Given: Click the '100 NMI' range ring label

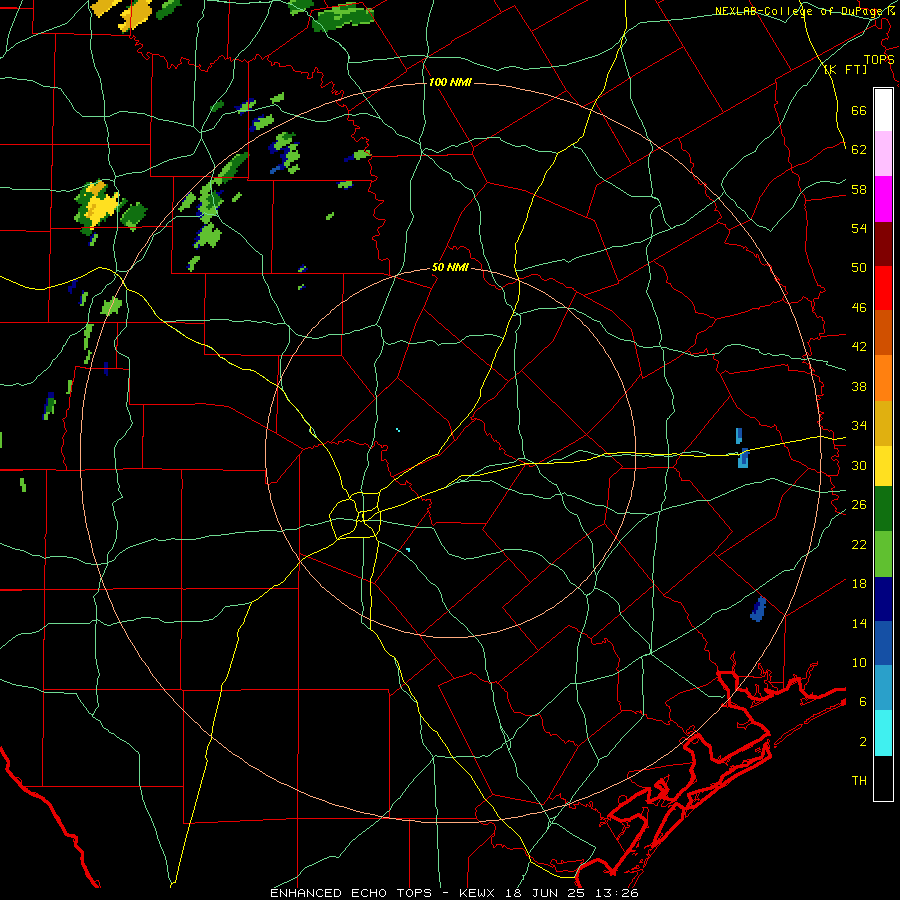Looking at the screenshot, I should coord(450,83).
